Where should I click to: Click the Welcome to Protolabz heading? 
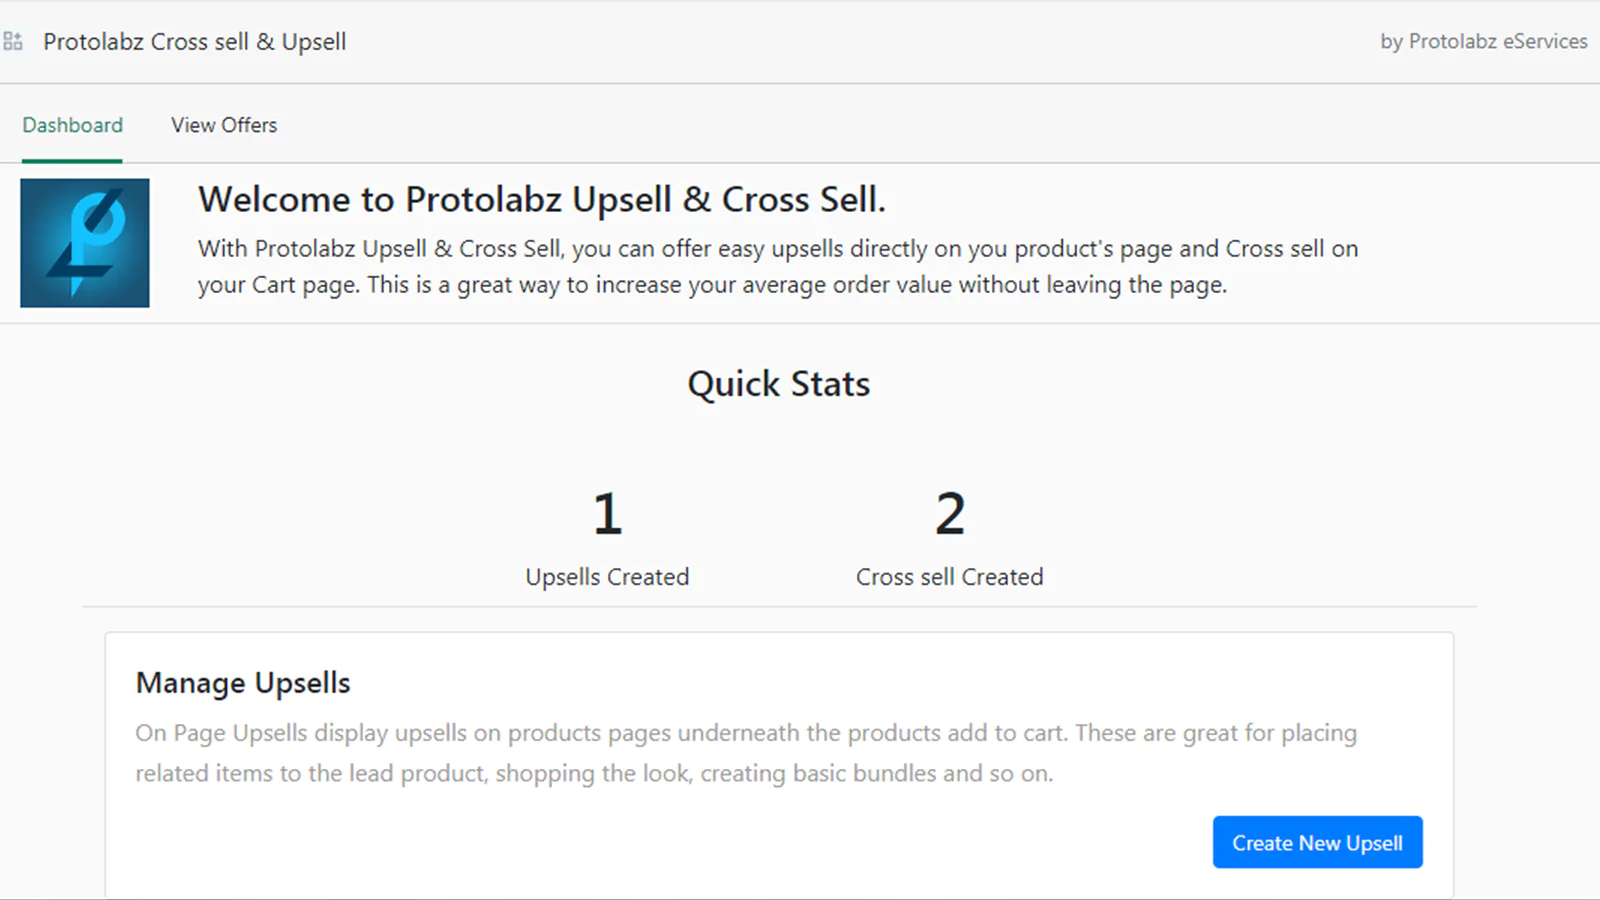coord(542,200)
